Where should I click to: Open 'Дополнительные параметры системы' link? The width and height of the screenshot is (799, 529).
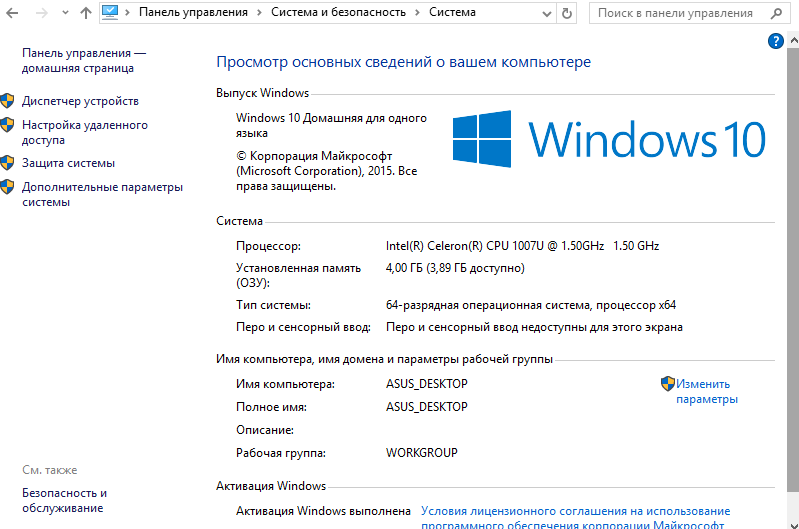102,195
